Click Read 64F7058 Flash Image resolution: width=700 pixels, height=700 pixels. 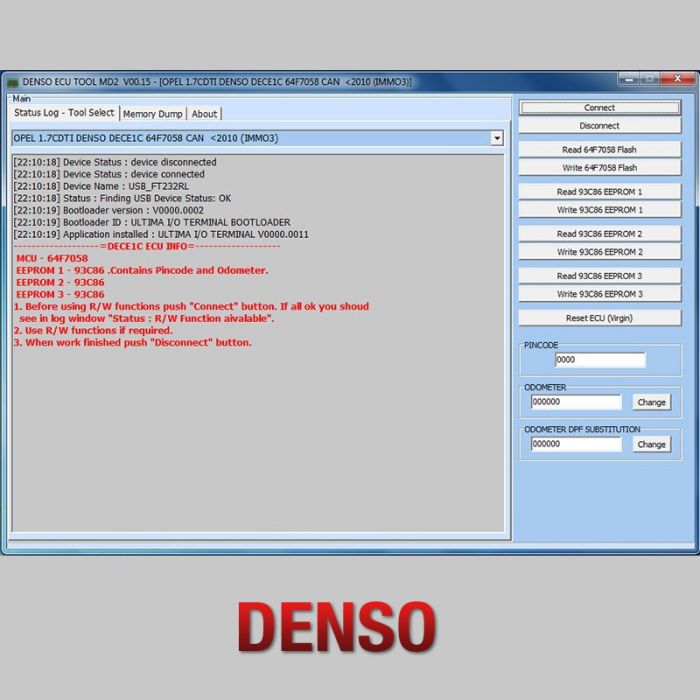tap(600, 150)
